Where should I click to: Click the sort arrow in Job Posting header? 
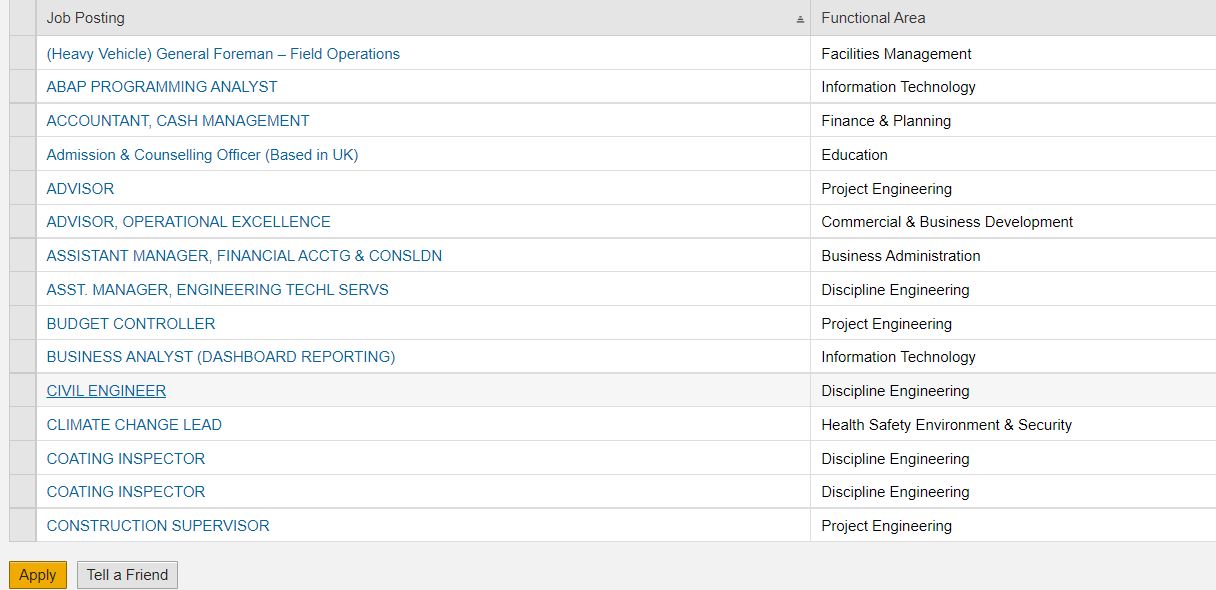click(x=800, y=19)
